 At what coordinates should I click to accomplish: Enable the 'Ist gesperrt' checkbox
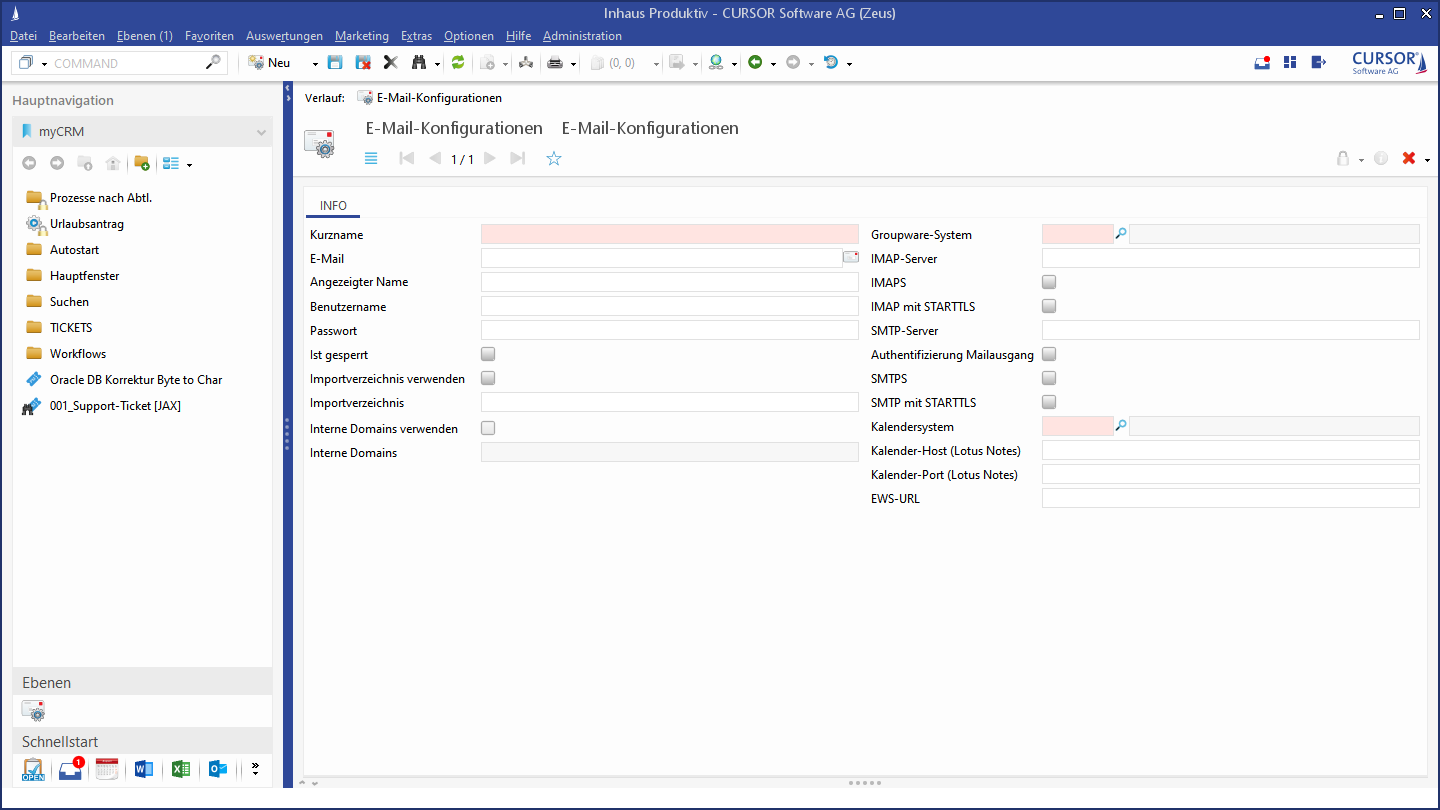pos(488,355)
